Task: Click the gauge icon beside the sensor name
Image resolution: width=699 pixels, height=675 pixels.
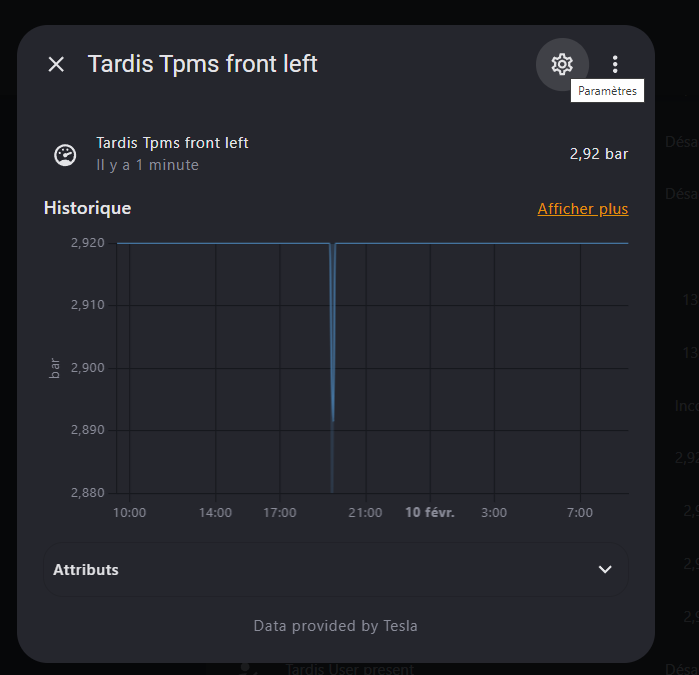Action: coord(65,155)
